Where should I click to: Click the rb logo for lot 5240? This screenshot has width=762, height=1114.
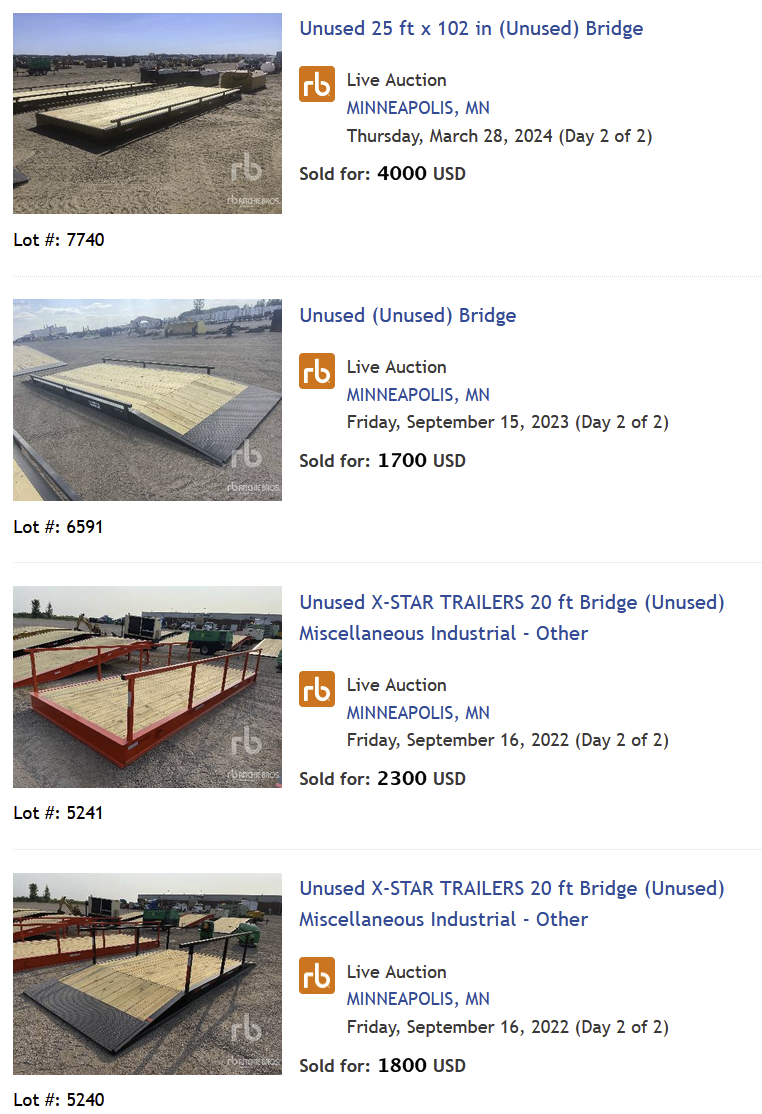click(317, 975)
